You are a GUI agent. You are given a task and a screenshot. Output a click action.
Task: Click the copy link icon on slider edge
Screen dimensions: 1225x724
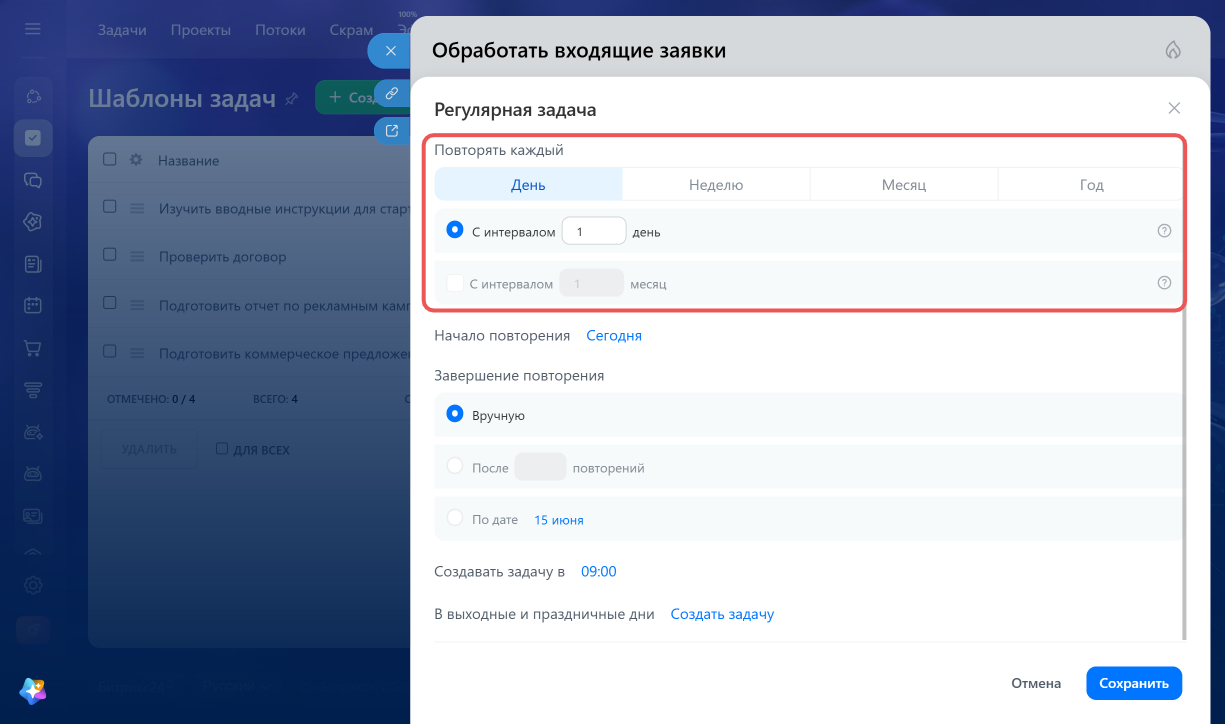392,93
